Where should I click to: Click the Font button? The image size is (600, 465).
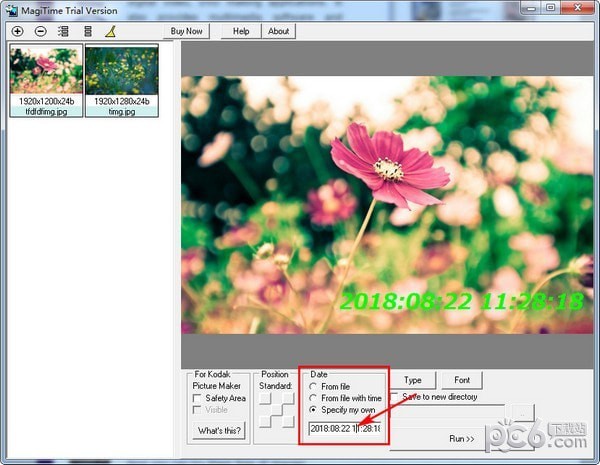tap(462, 380)
